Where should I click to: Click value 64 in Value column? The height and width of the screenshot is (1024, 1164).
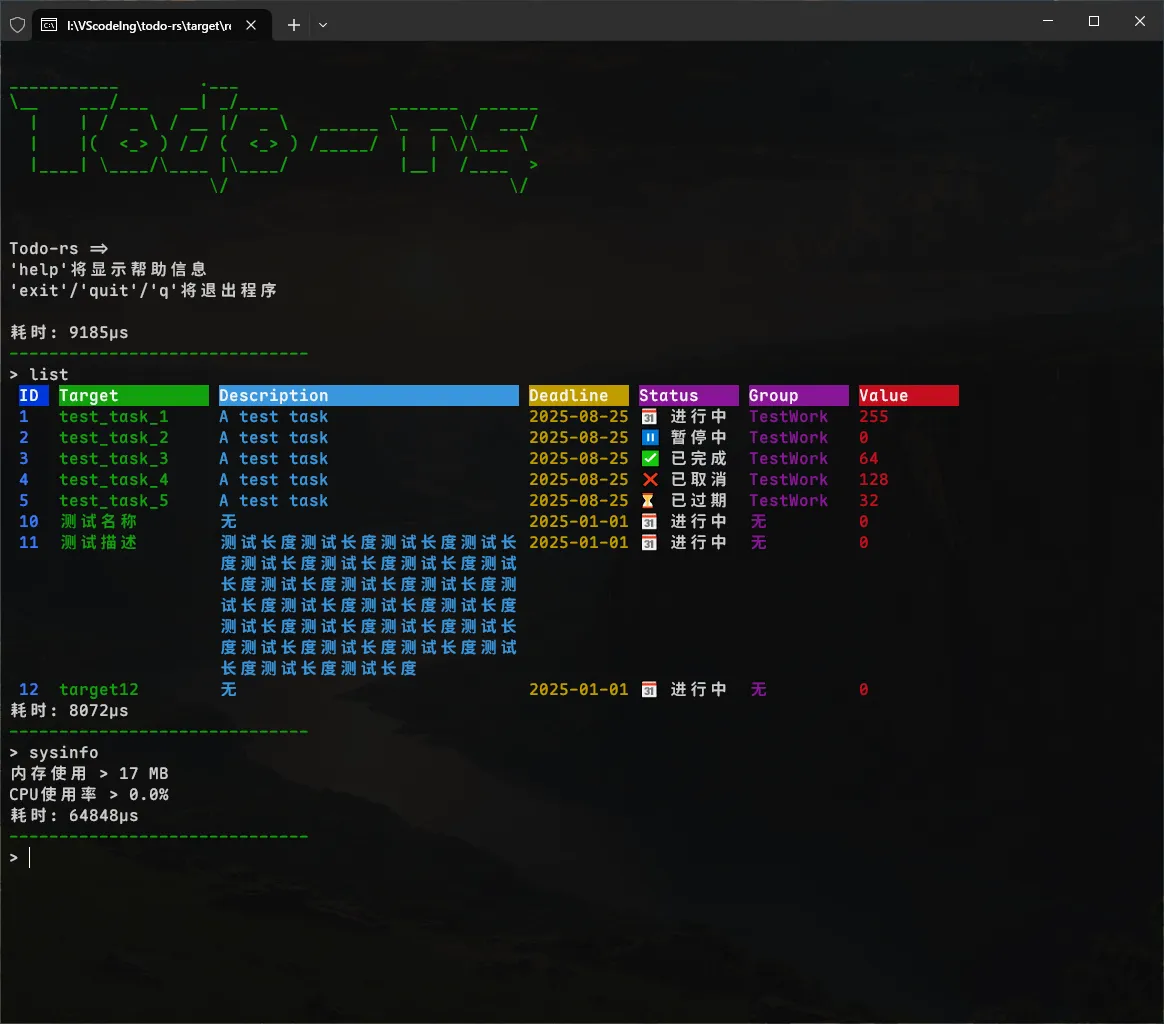869,458
